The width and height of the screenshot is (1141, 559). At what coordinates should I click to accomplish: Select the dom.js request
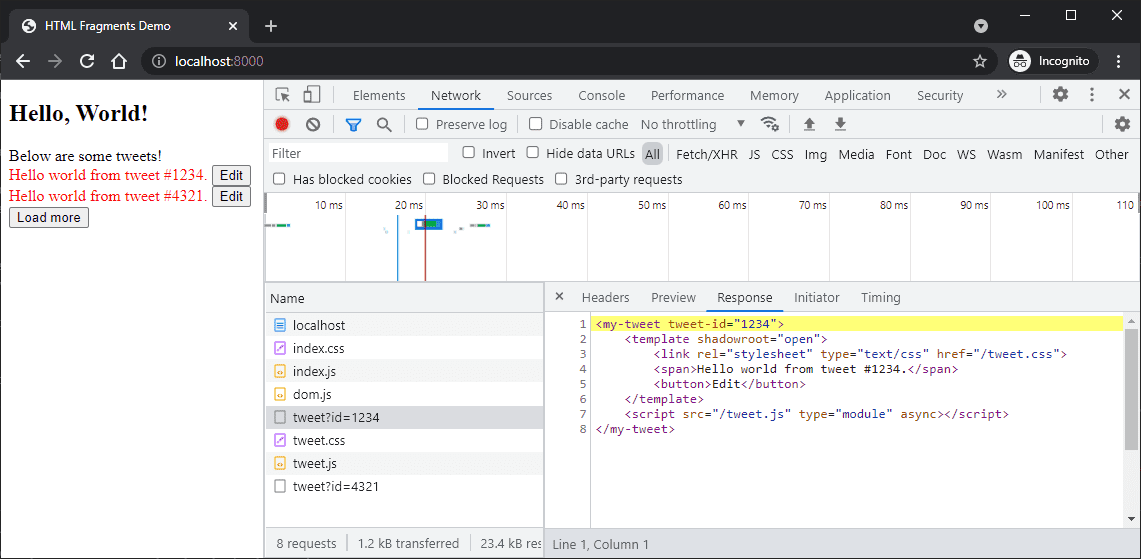click(405, 395)
